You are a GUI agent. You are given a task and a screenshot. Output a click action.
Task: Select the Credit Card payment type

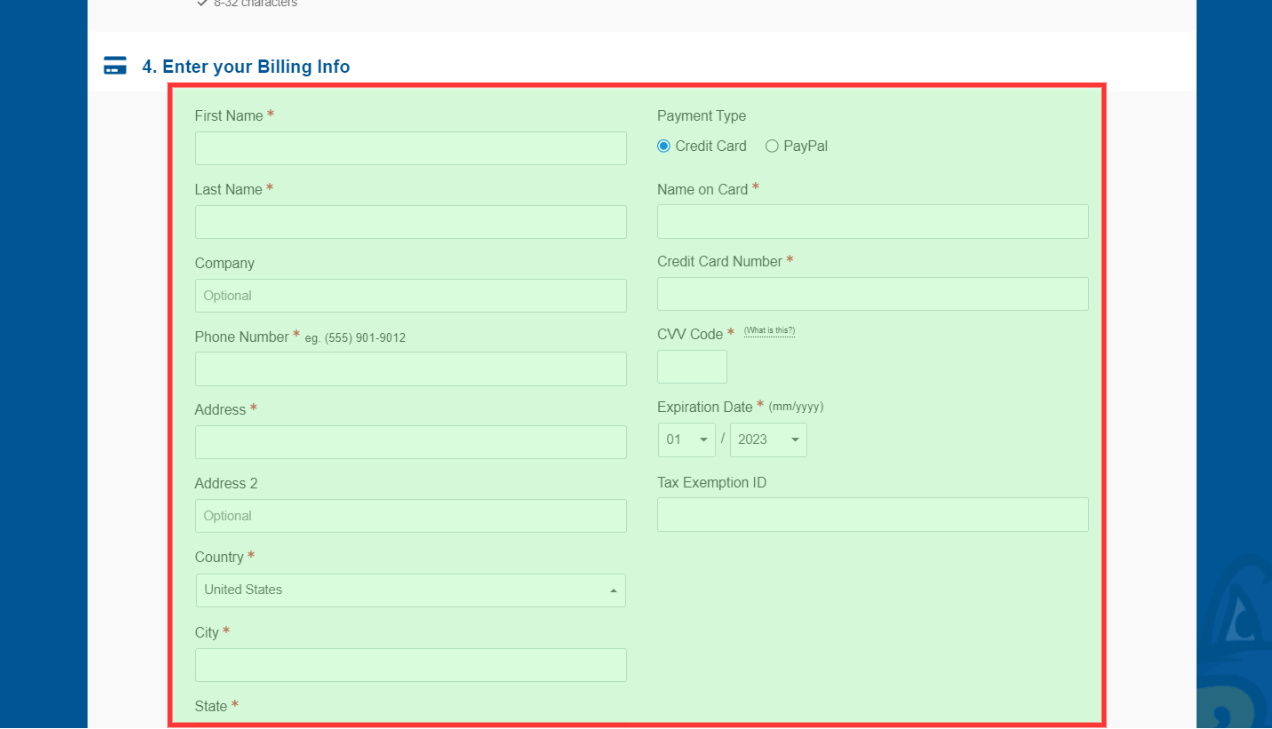(x=664, y=146)
